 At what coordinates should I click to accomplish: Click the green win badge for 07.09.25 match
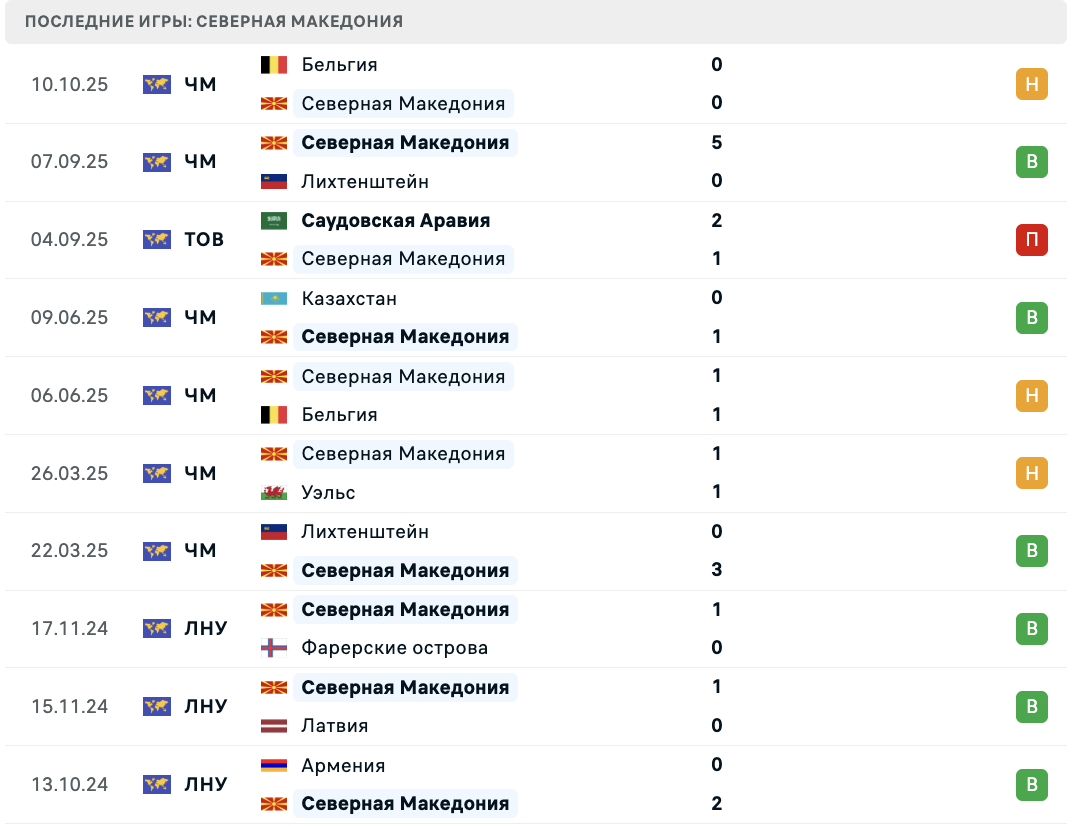coord(1032,162)
